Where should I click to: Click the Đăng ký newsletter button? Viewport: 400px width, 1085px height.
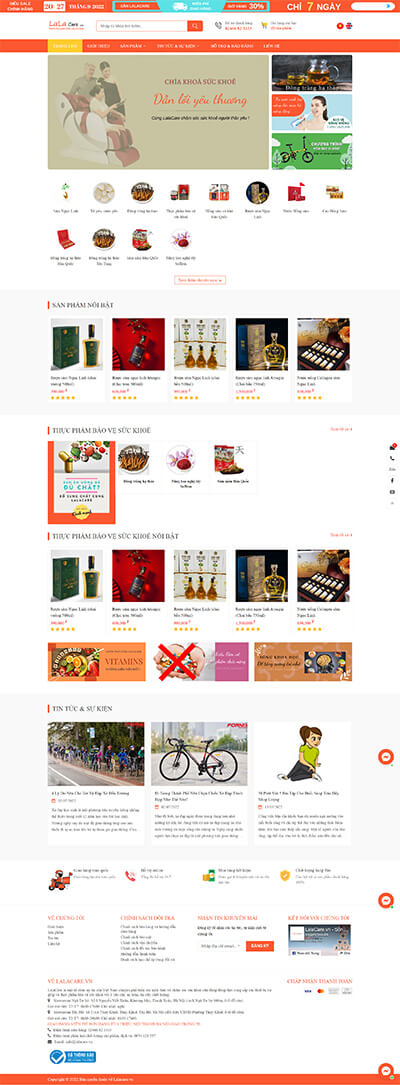click(x=259, y=946)
